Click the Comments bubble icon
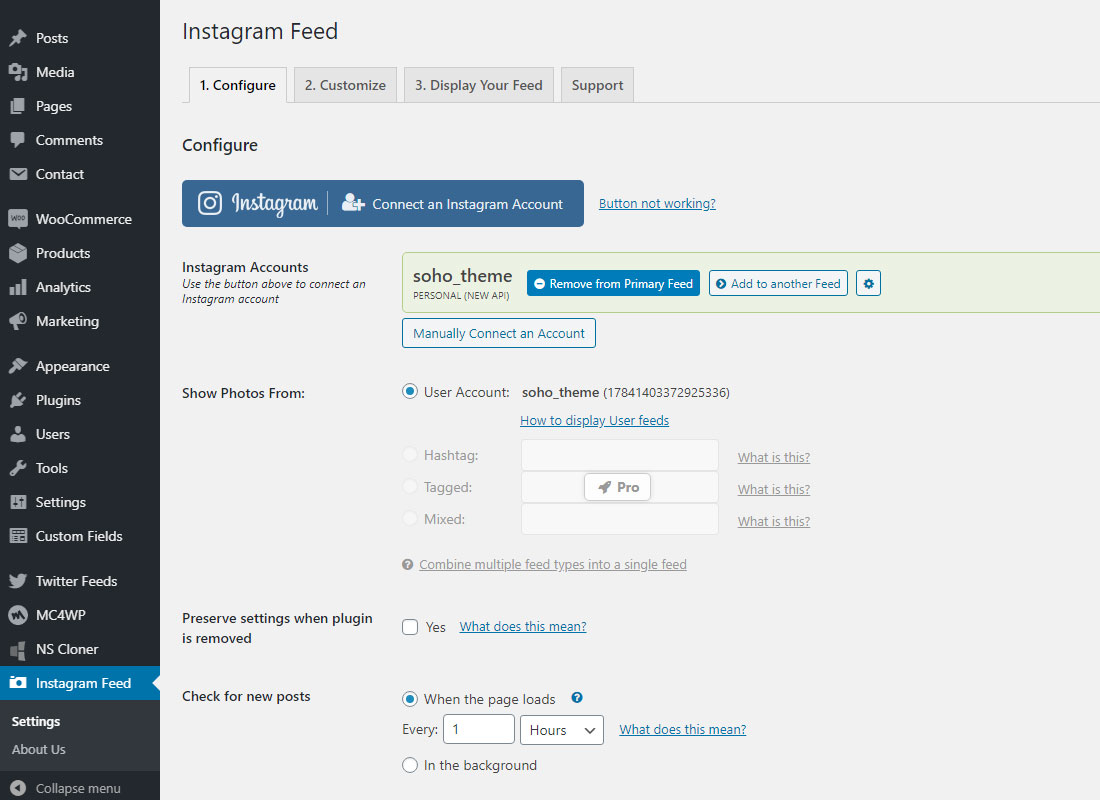Image resolution: width=1100 pixels, height=800 pixels. click(18, 140)
